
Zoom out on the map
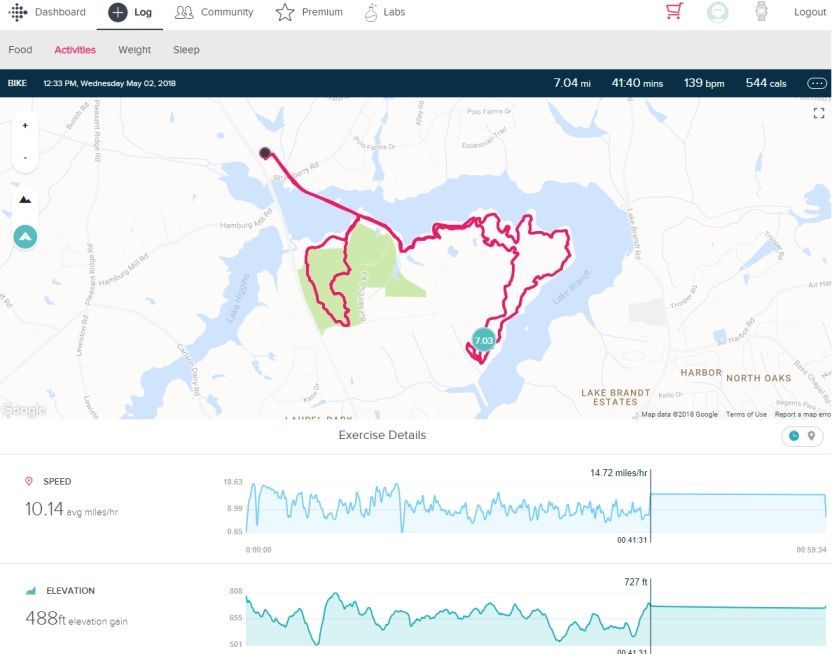(25, 158)
